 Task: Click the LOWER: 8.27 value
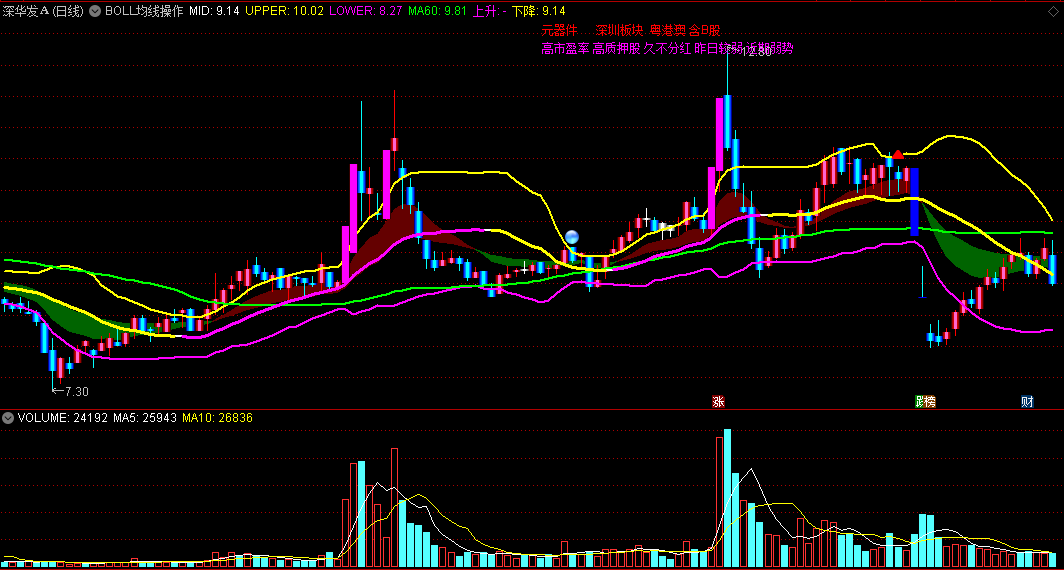click(366, 11)
